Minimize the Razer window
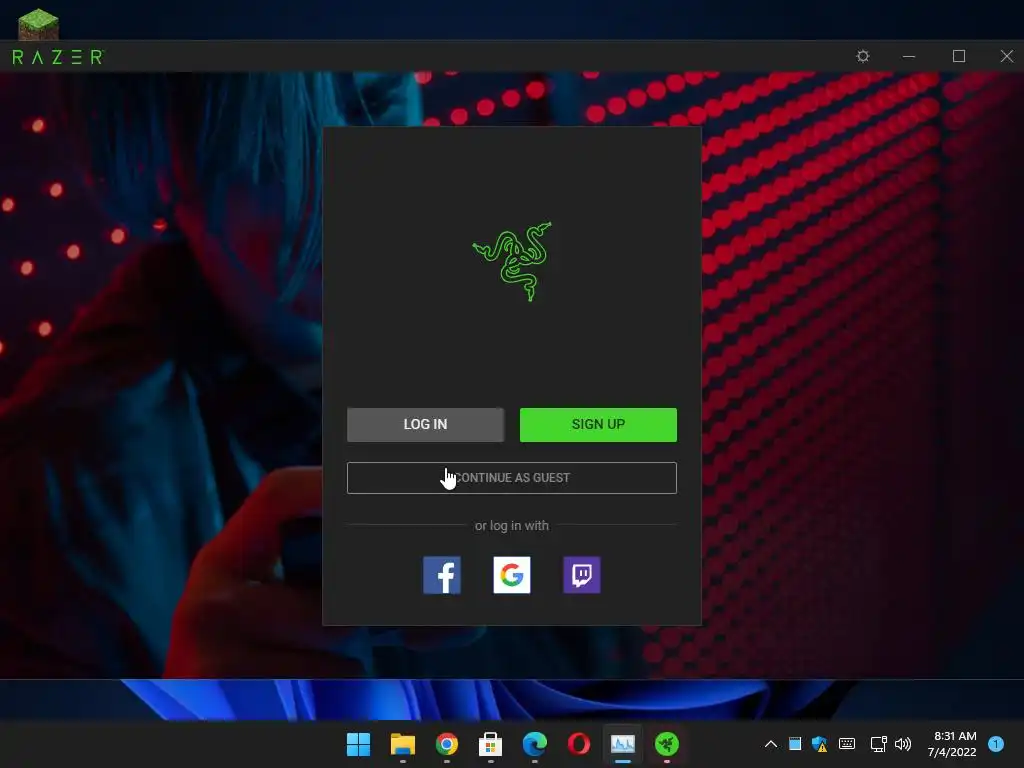 pyautogui.click(x=908, y=56)
